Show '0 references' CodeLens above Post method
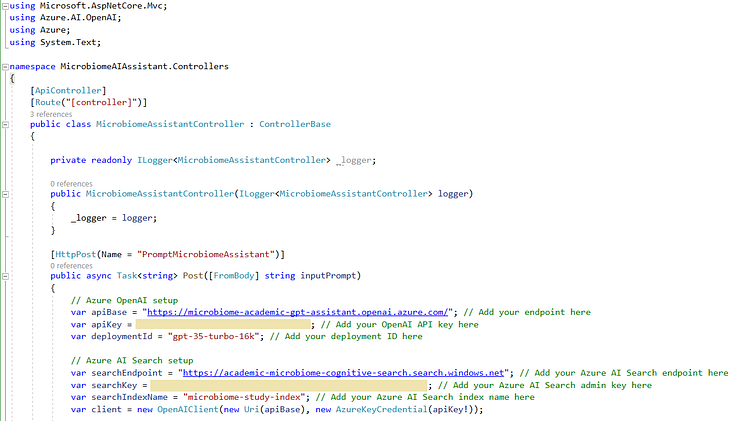 coord(71,266)
